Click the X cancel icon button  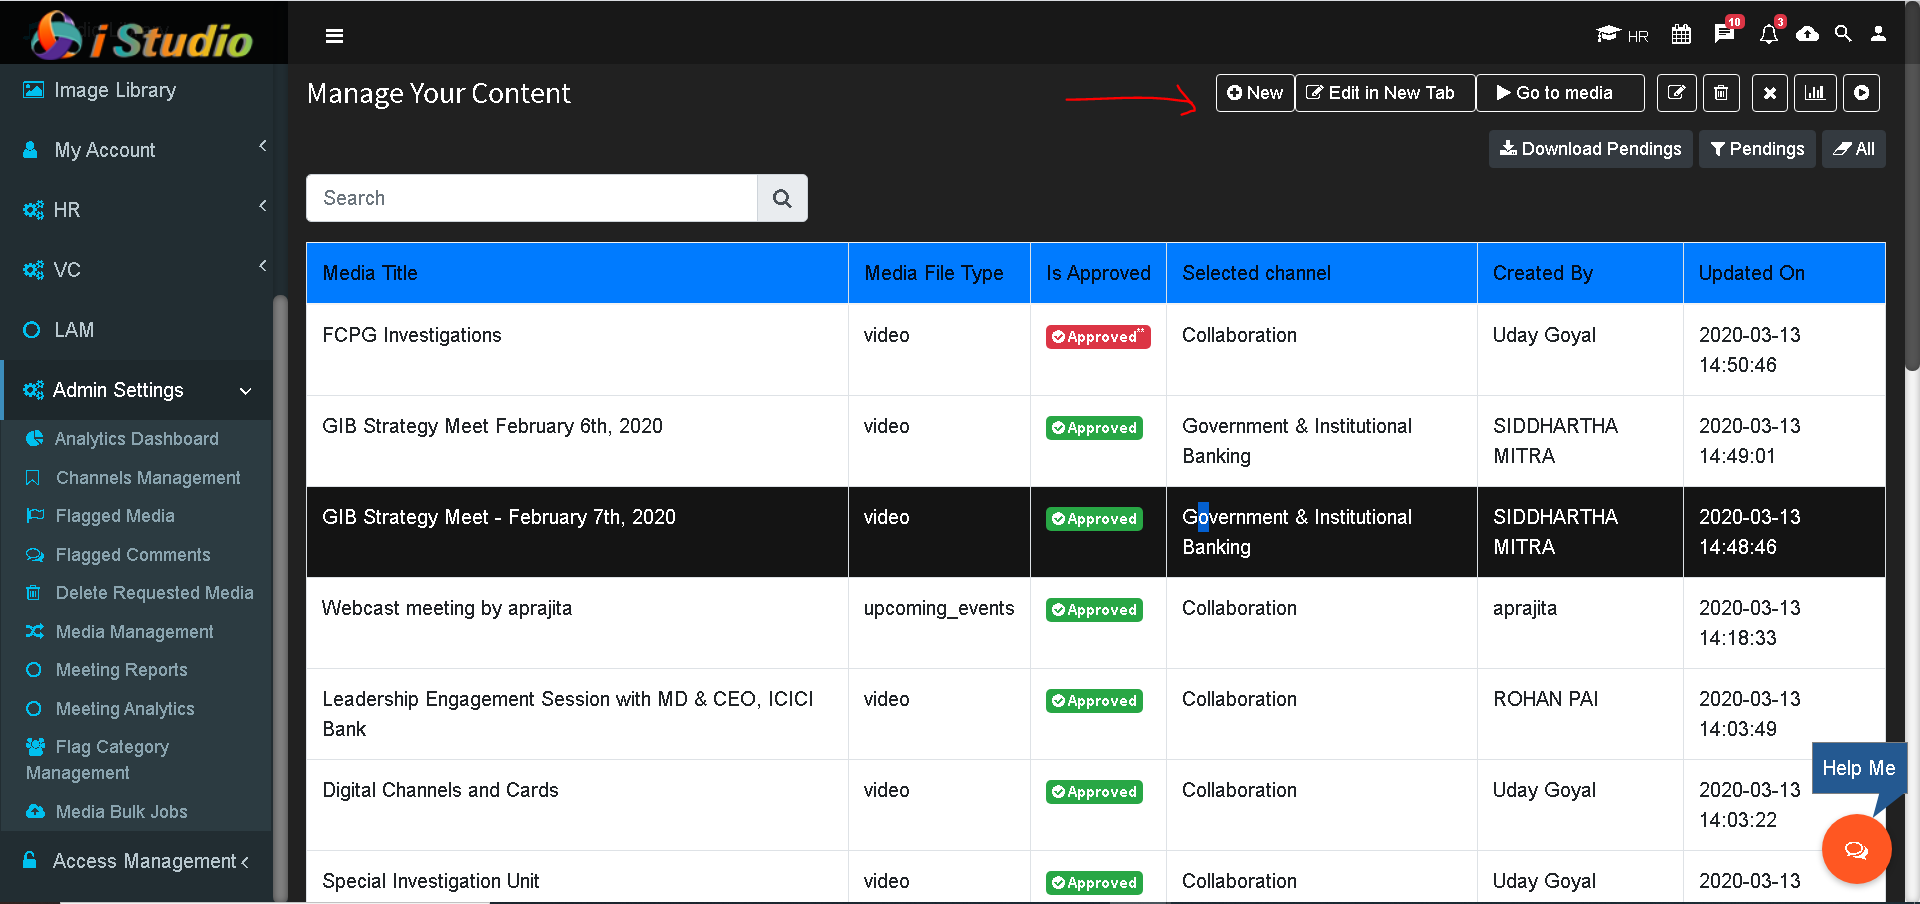point(1769,93)
